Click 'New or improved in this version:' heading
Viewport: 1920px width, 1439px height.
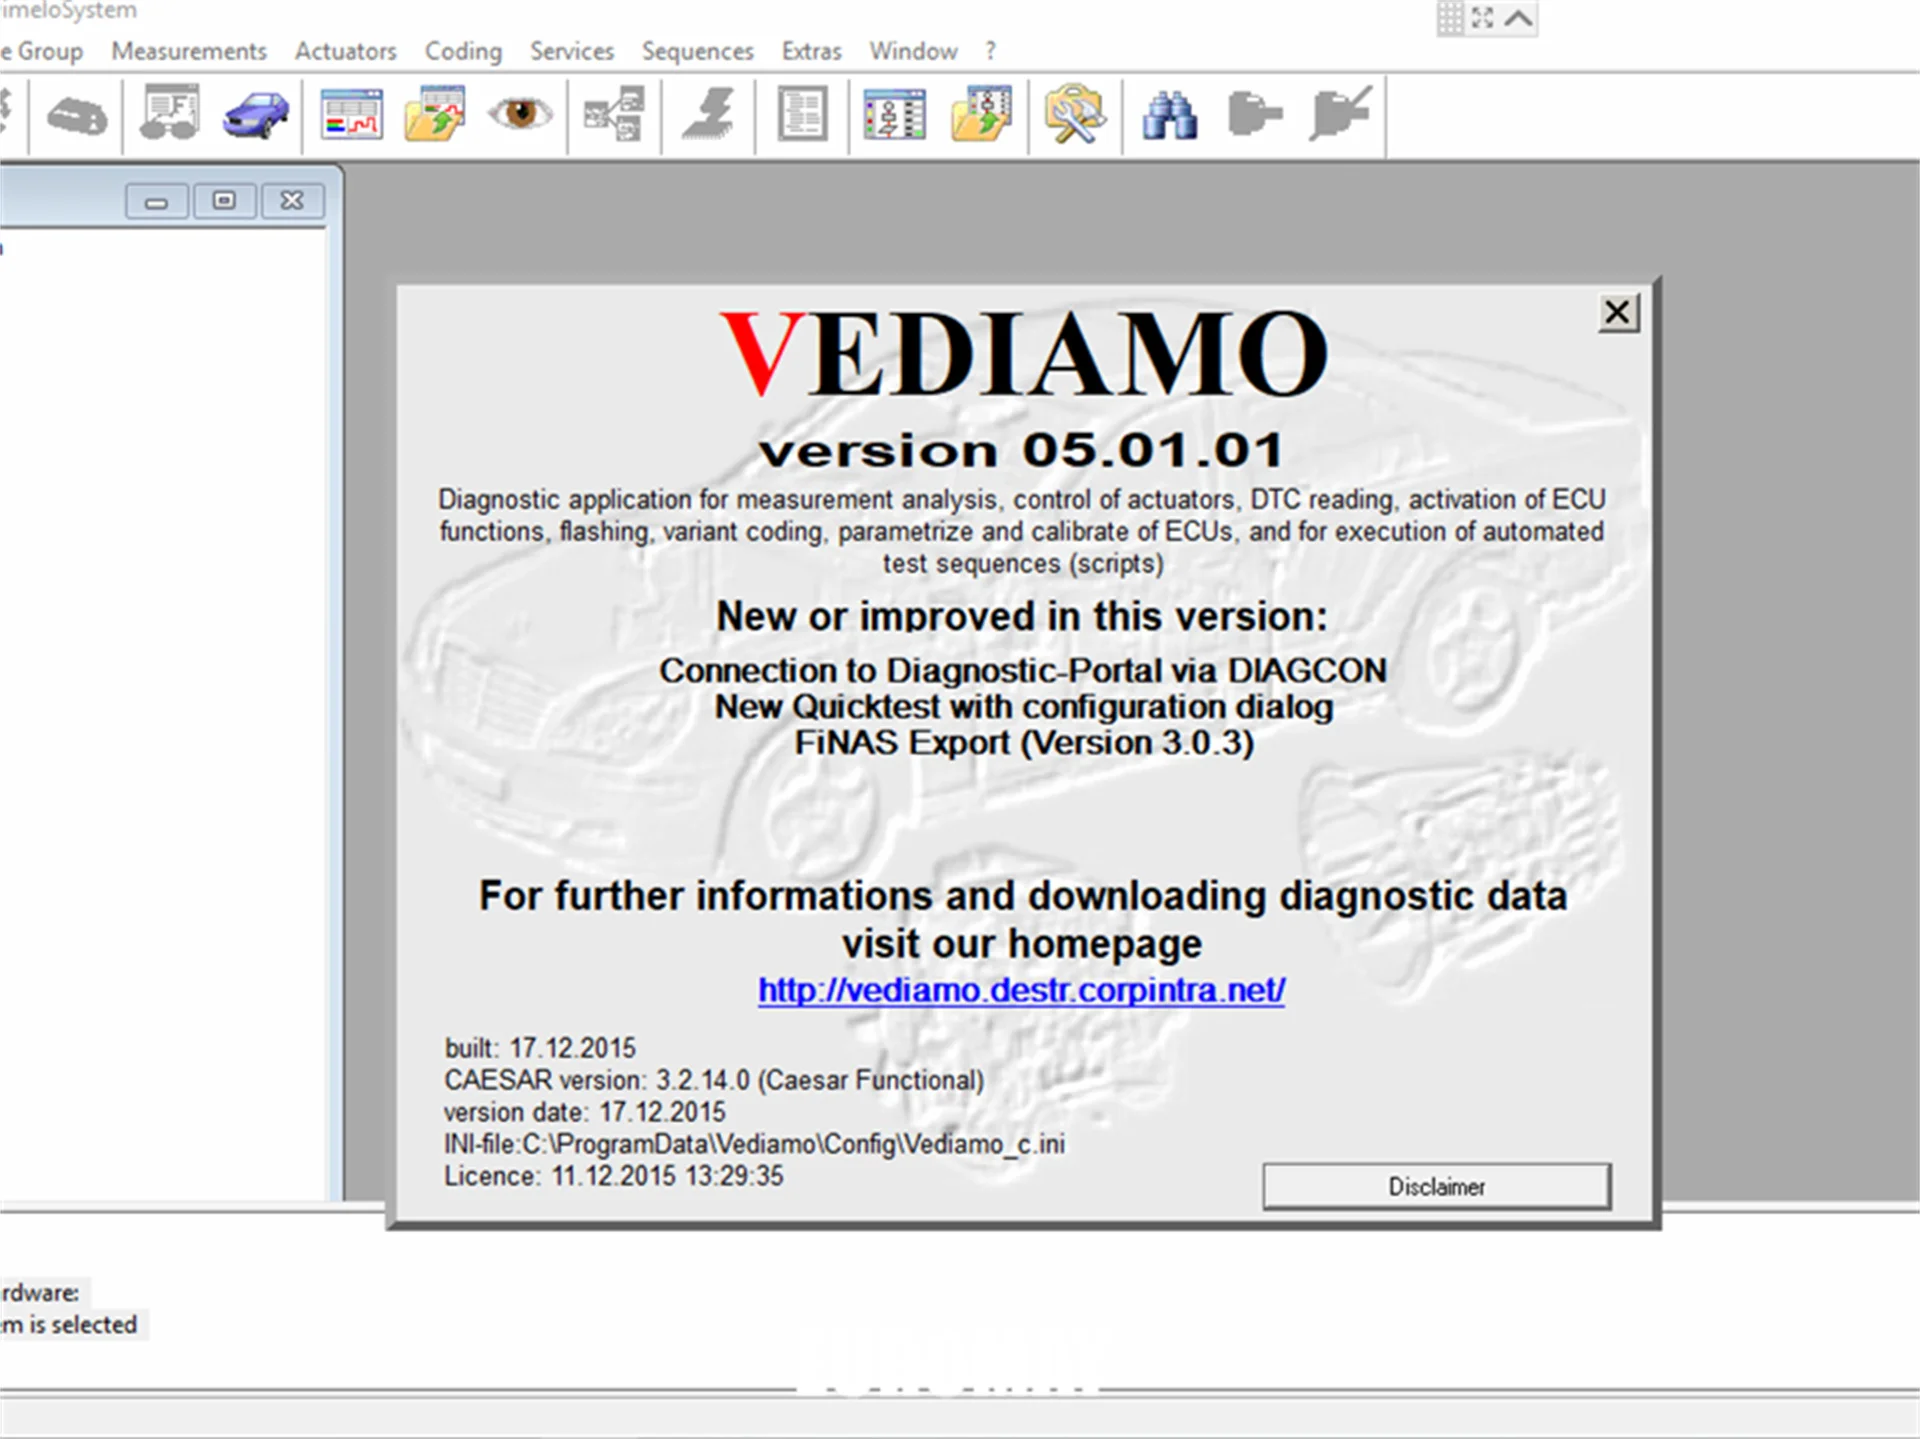point(1022,616)
